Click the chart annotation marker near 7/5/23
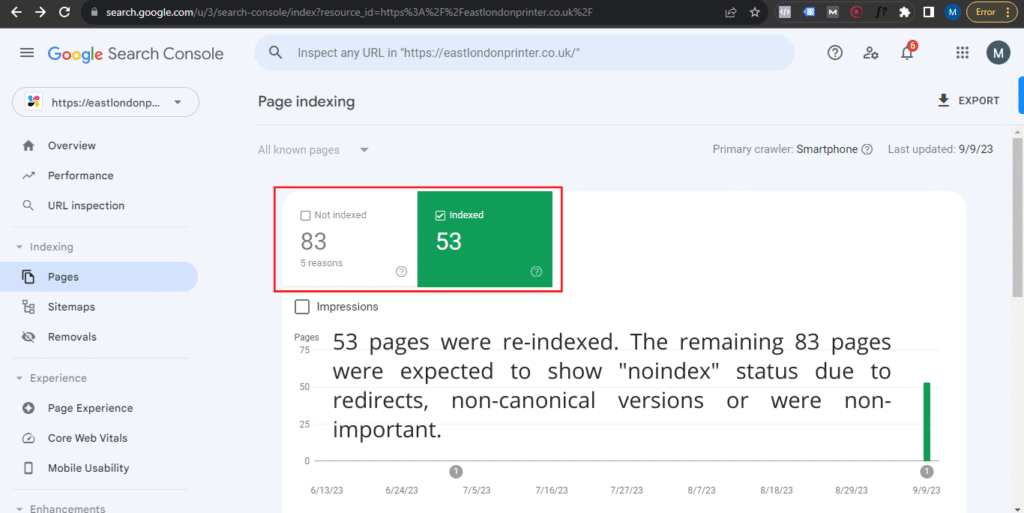The image size is (1024, 513). coord(456,471)
